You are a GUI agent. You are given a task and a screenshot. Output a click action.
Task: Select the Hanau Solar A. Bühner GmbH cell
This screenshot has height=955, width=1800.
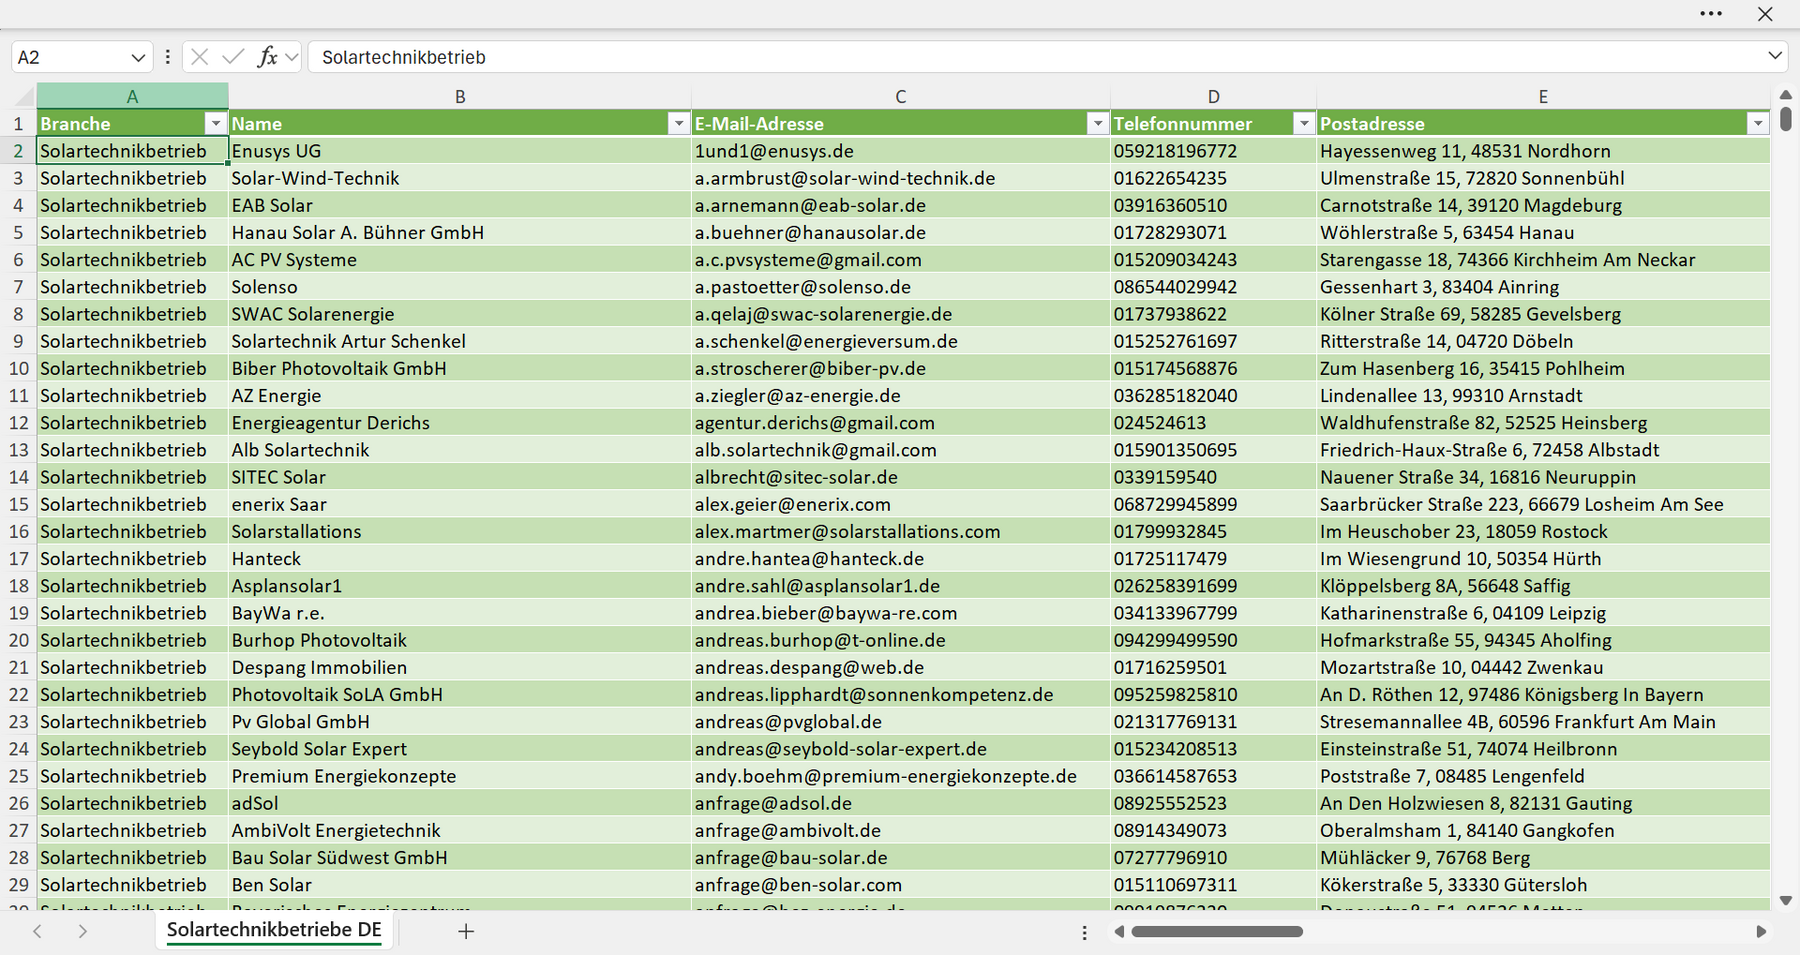(x=460, y=232)
